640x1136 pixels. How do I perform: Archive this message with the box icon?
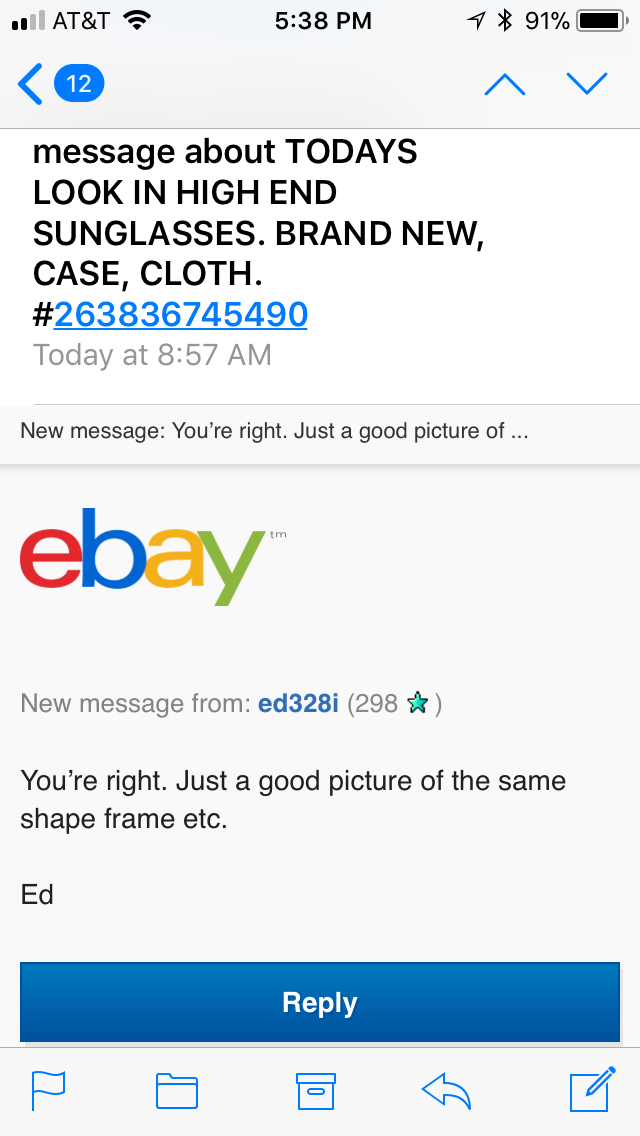(315, 1091)
